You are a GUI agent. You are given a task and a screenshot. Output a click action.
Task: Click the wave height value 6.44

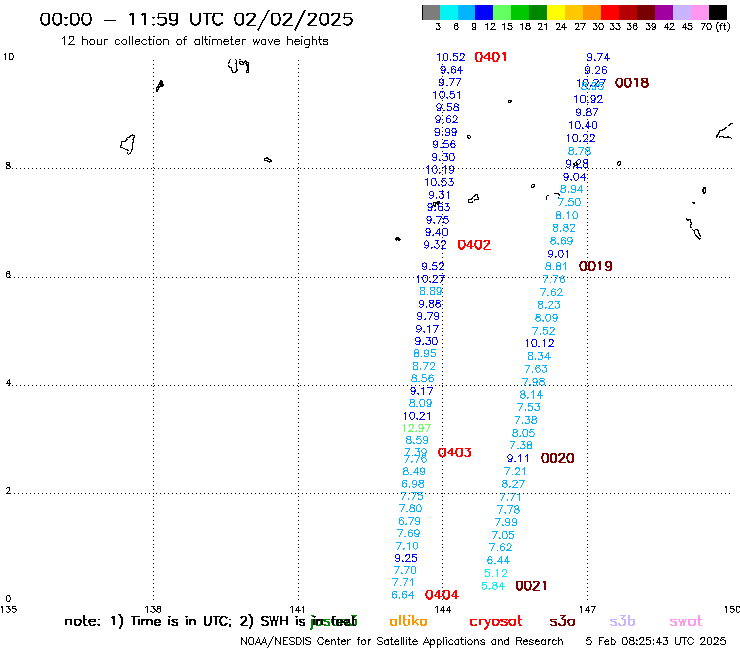498,560
